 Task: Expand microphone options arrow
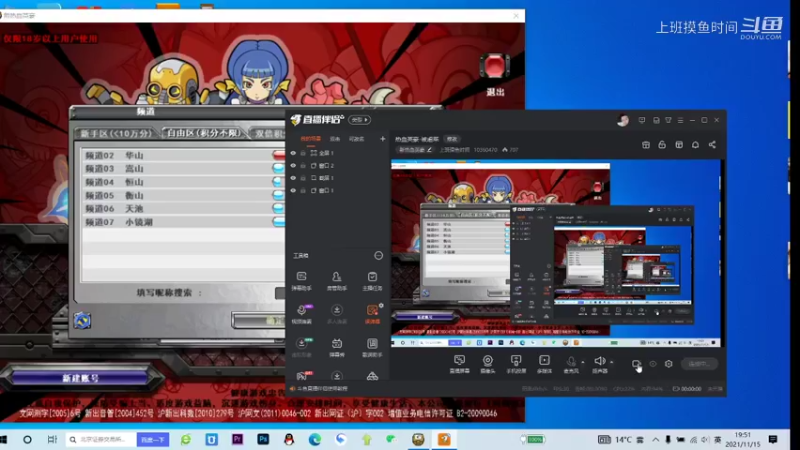pyautogui.click(x=583, y=362)
